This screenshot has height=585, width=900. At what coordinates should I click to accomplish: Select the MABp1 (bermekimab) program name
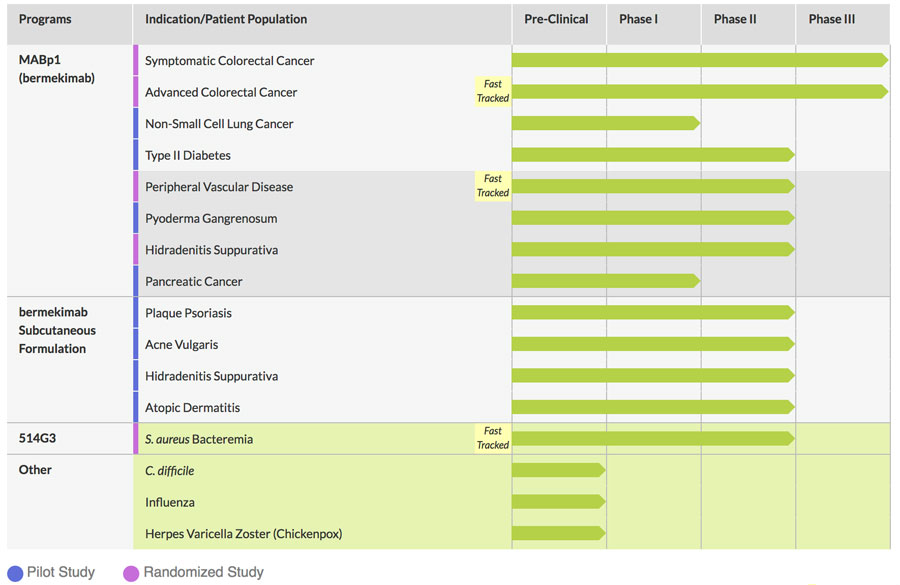click(57, 69)
